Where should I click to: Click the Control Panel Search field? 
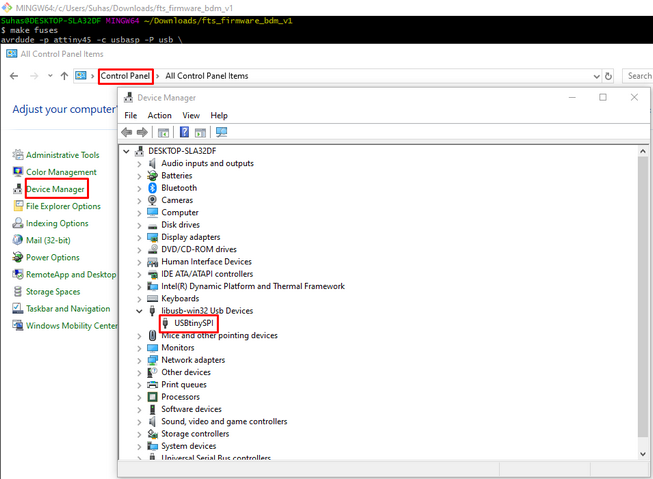click(638, 76)
